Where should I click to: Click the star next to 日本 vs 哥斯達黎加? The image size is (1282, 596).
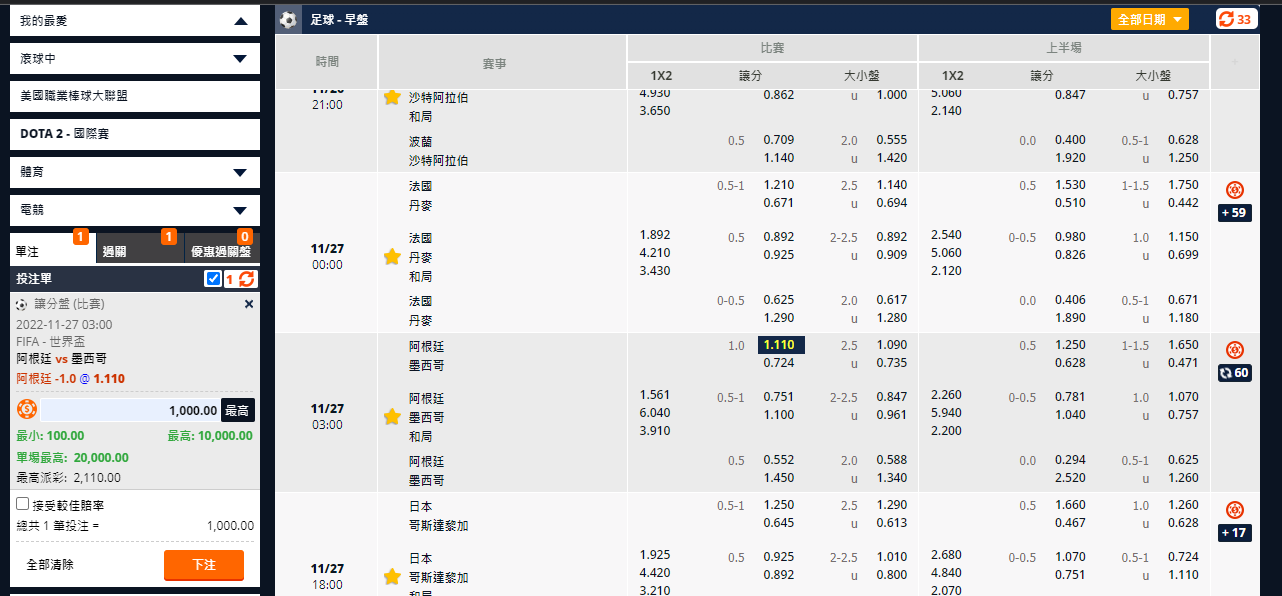click(392, 577)
